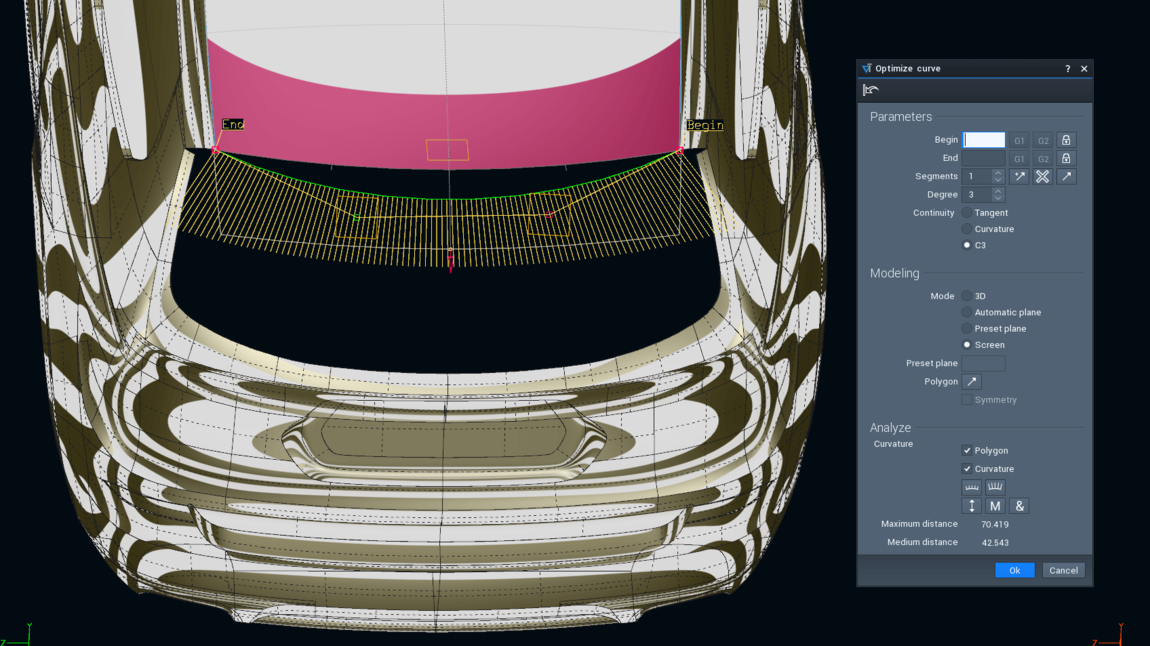
Task: Click the vertical double-arrow scaling icon
Action: [x=972, y=506]
